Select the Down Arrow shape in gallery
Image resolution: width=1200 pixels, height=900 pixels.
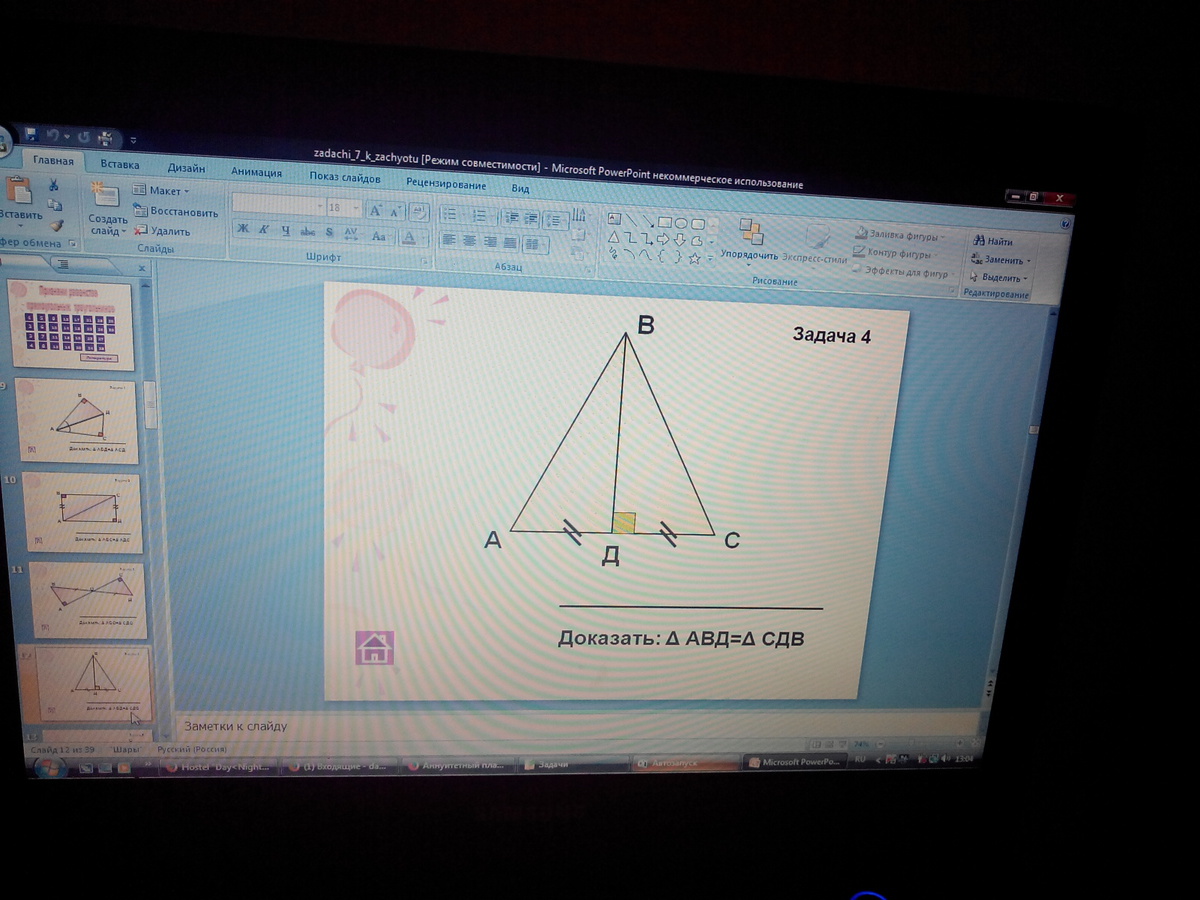coord(679,240)
